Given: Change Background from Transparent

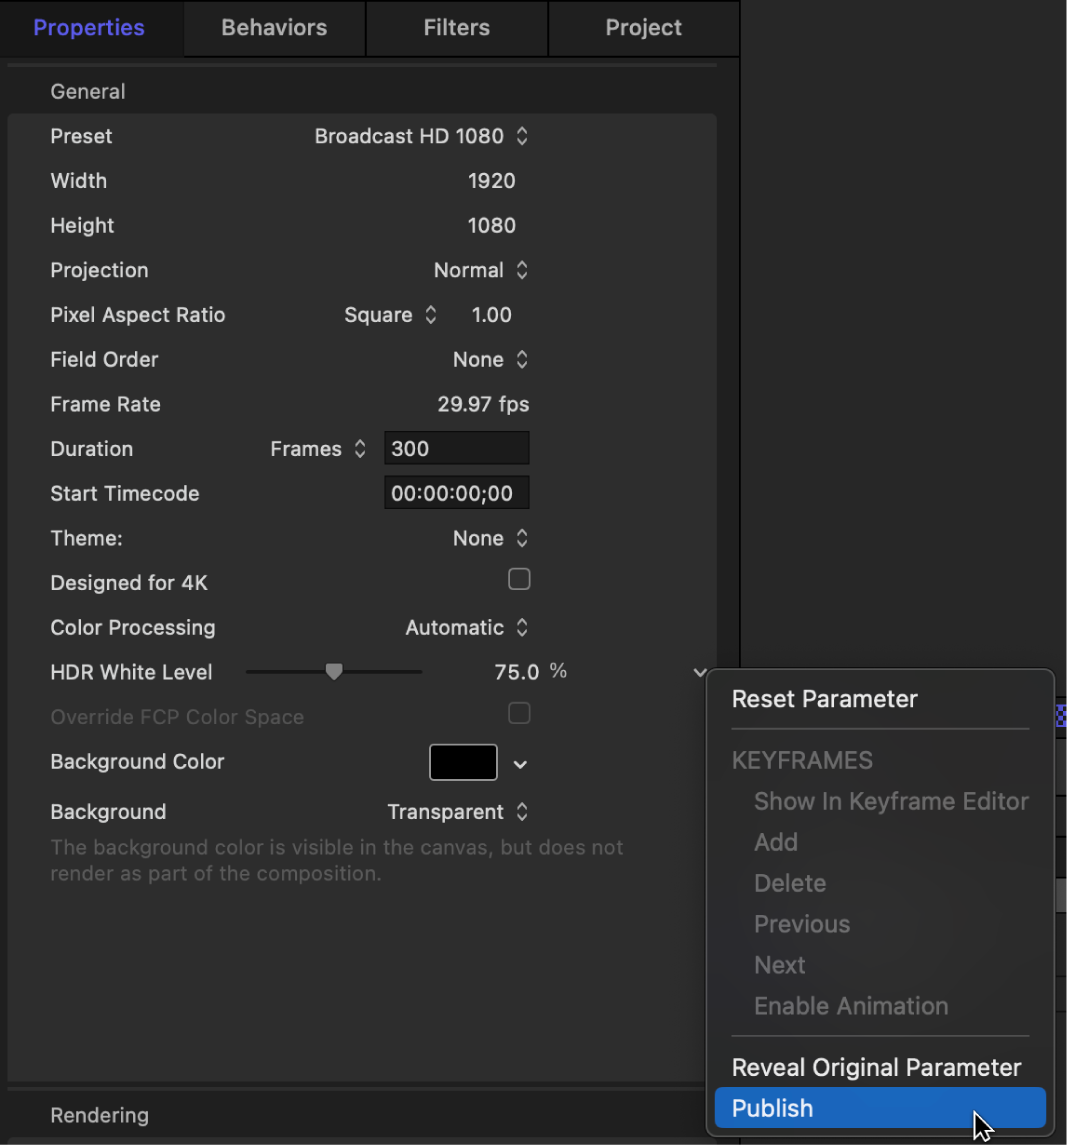Looking at the screenshot, I should tap(458, 812).
